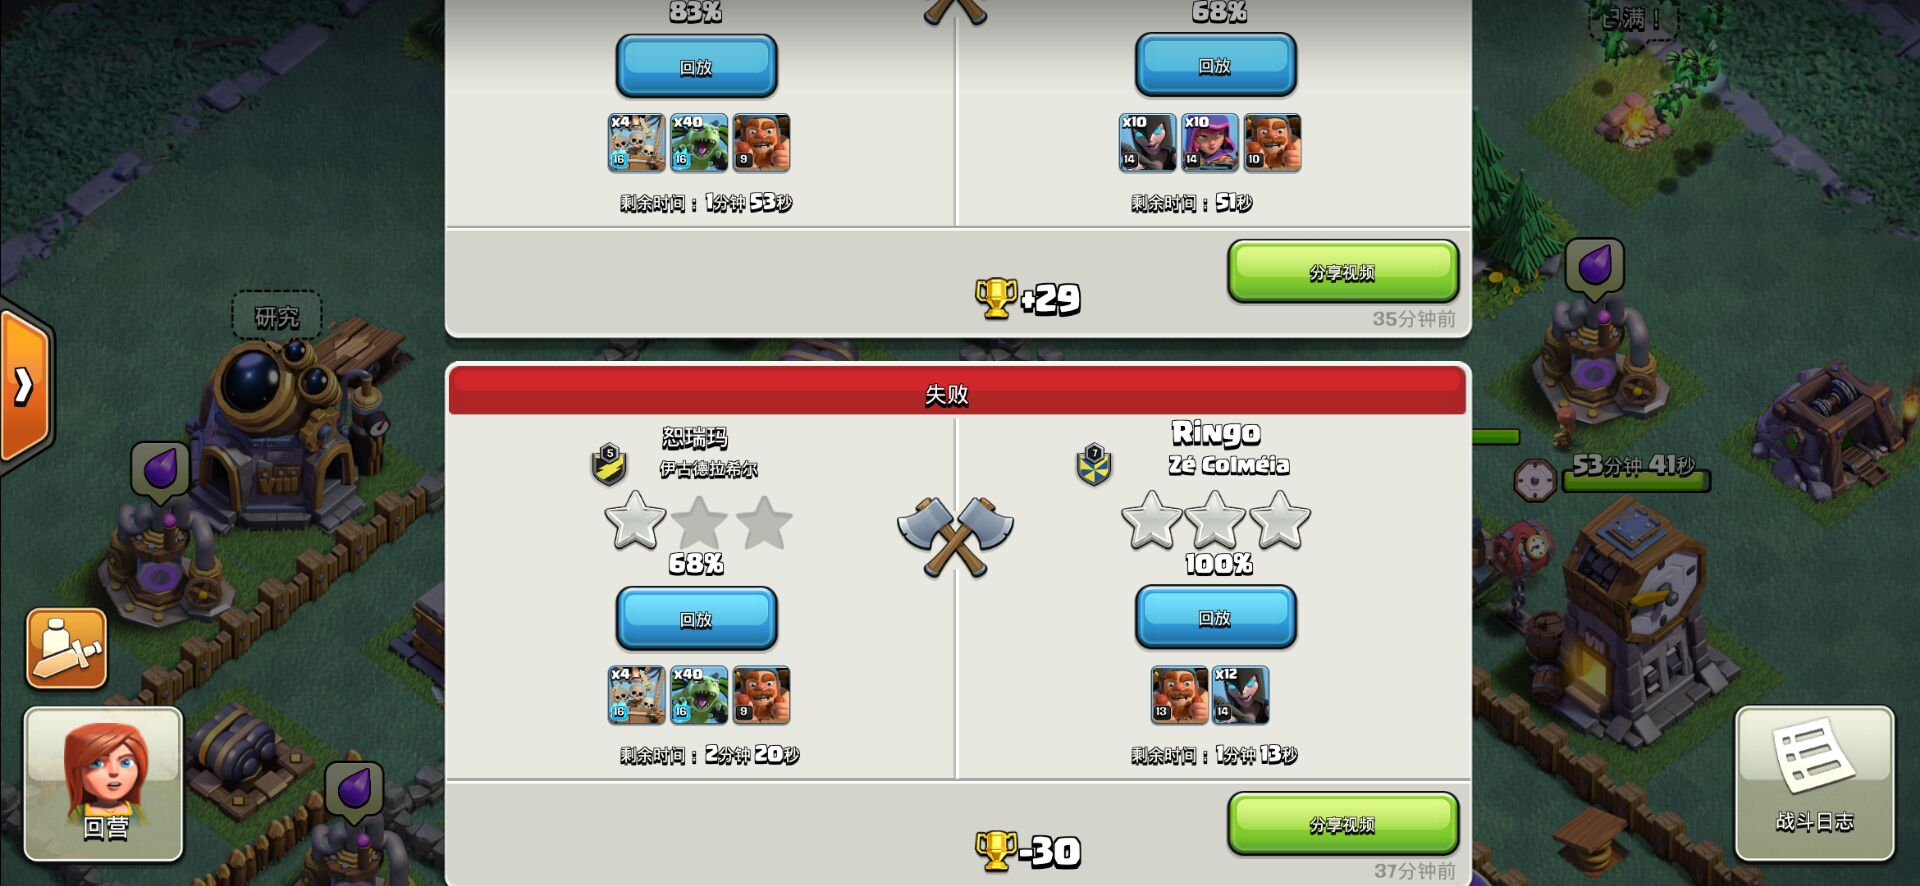Open the attack sword icon button

(x=66, y=648)
